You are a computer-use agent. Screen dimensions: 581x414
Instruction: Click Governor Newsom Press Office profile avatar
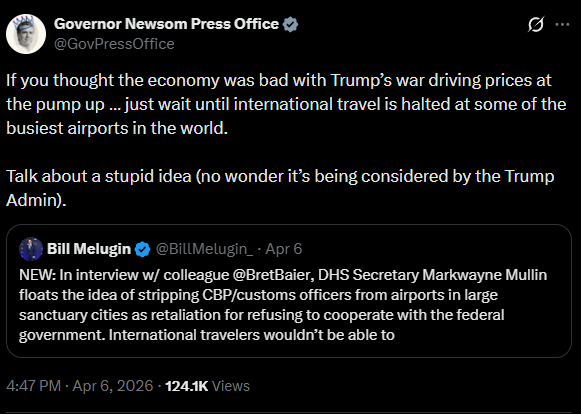coord(26,34)
